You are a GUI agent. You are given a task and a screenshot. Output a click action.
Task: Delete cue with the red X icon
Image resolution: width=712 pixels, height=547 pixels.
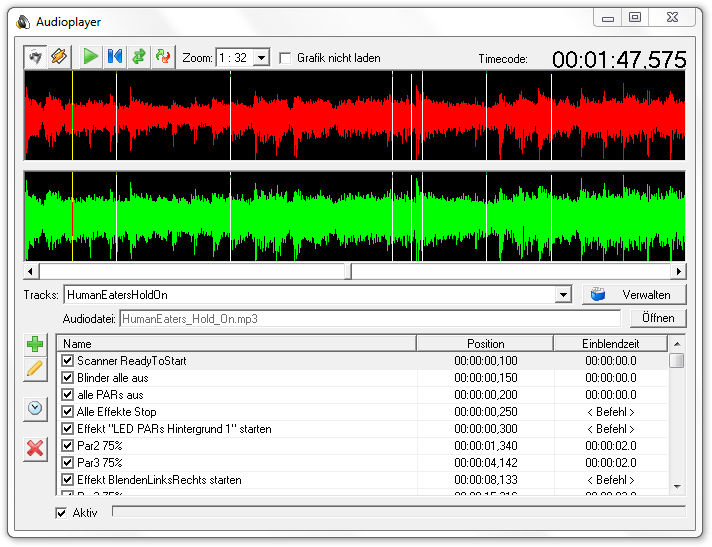[x=35, y=448]
